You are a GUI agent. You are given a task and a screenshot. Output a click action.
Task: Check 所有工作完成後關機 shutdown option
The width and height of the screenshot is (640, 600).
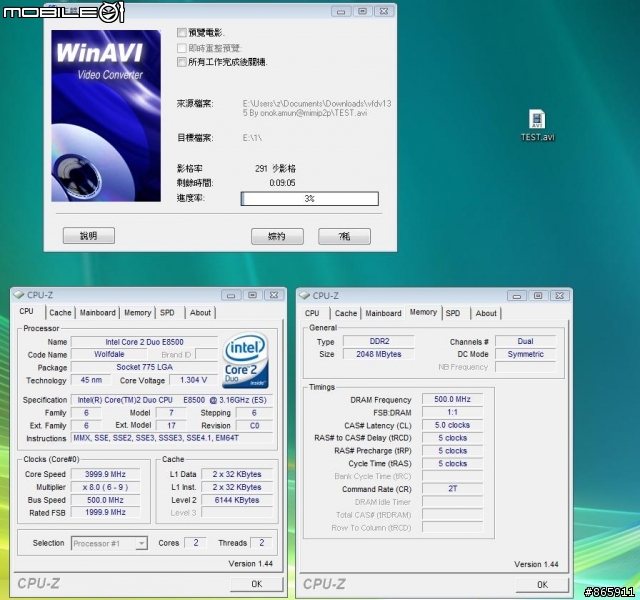pos(182,62)
